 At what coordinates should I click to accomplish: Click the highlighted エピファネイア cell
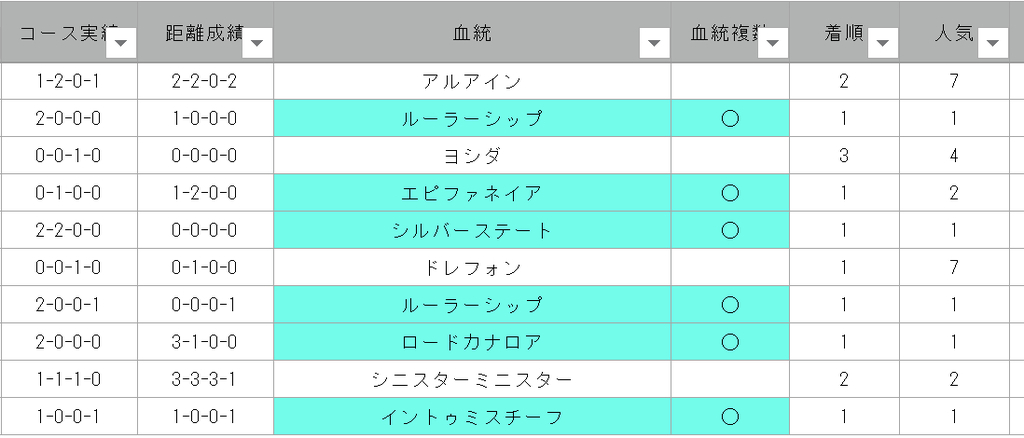click(x=472, y=193)
